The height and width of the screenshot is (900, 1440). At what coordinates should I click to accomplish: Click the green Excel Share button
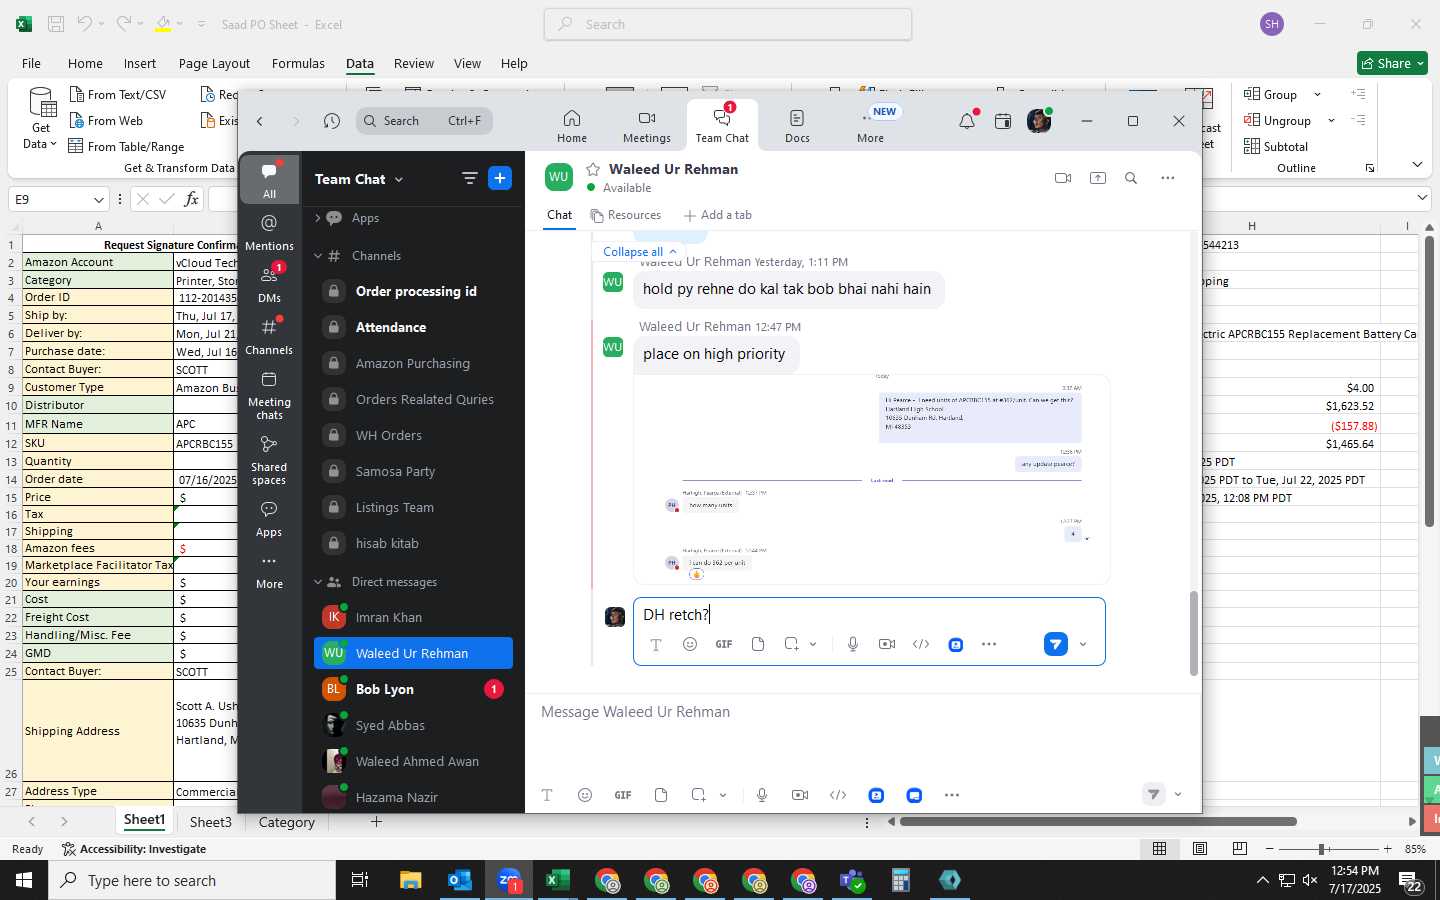click(x=1392, y=63)
